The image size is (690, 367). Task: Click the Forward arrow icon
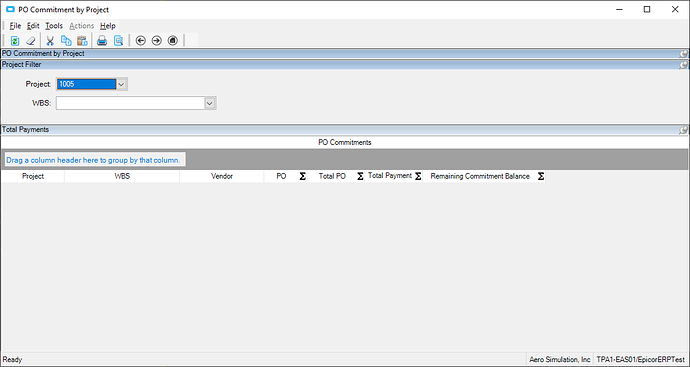pos(156,40)
